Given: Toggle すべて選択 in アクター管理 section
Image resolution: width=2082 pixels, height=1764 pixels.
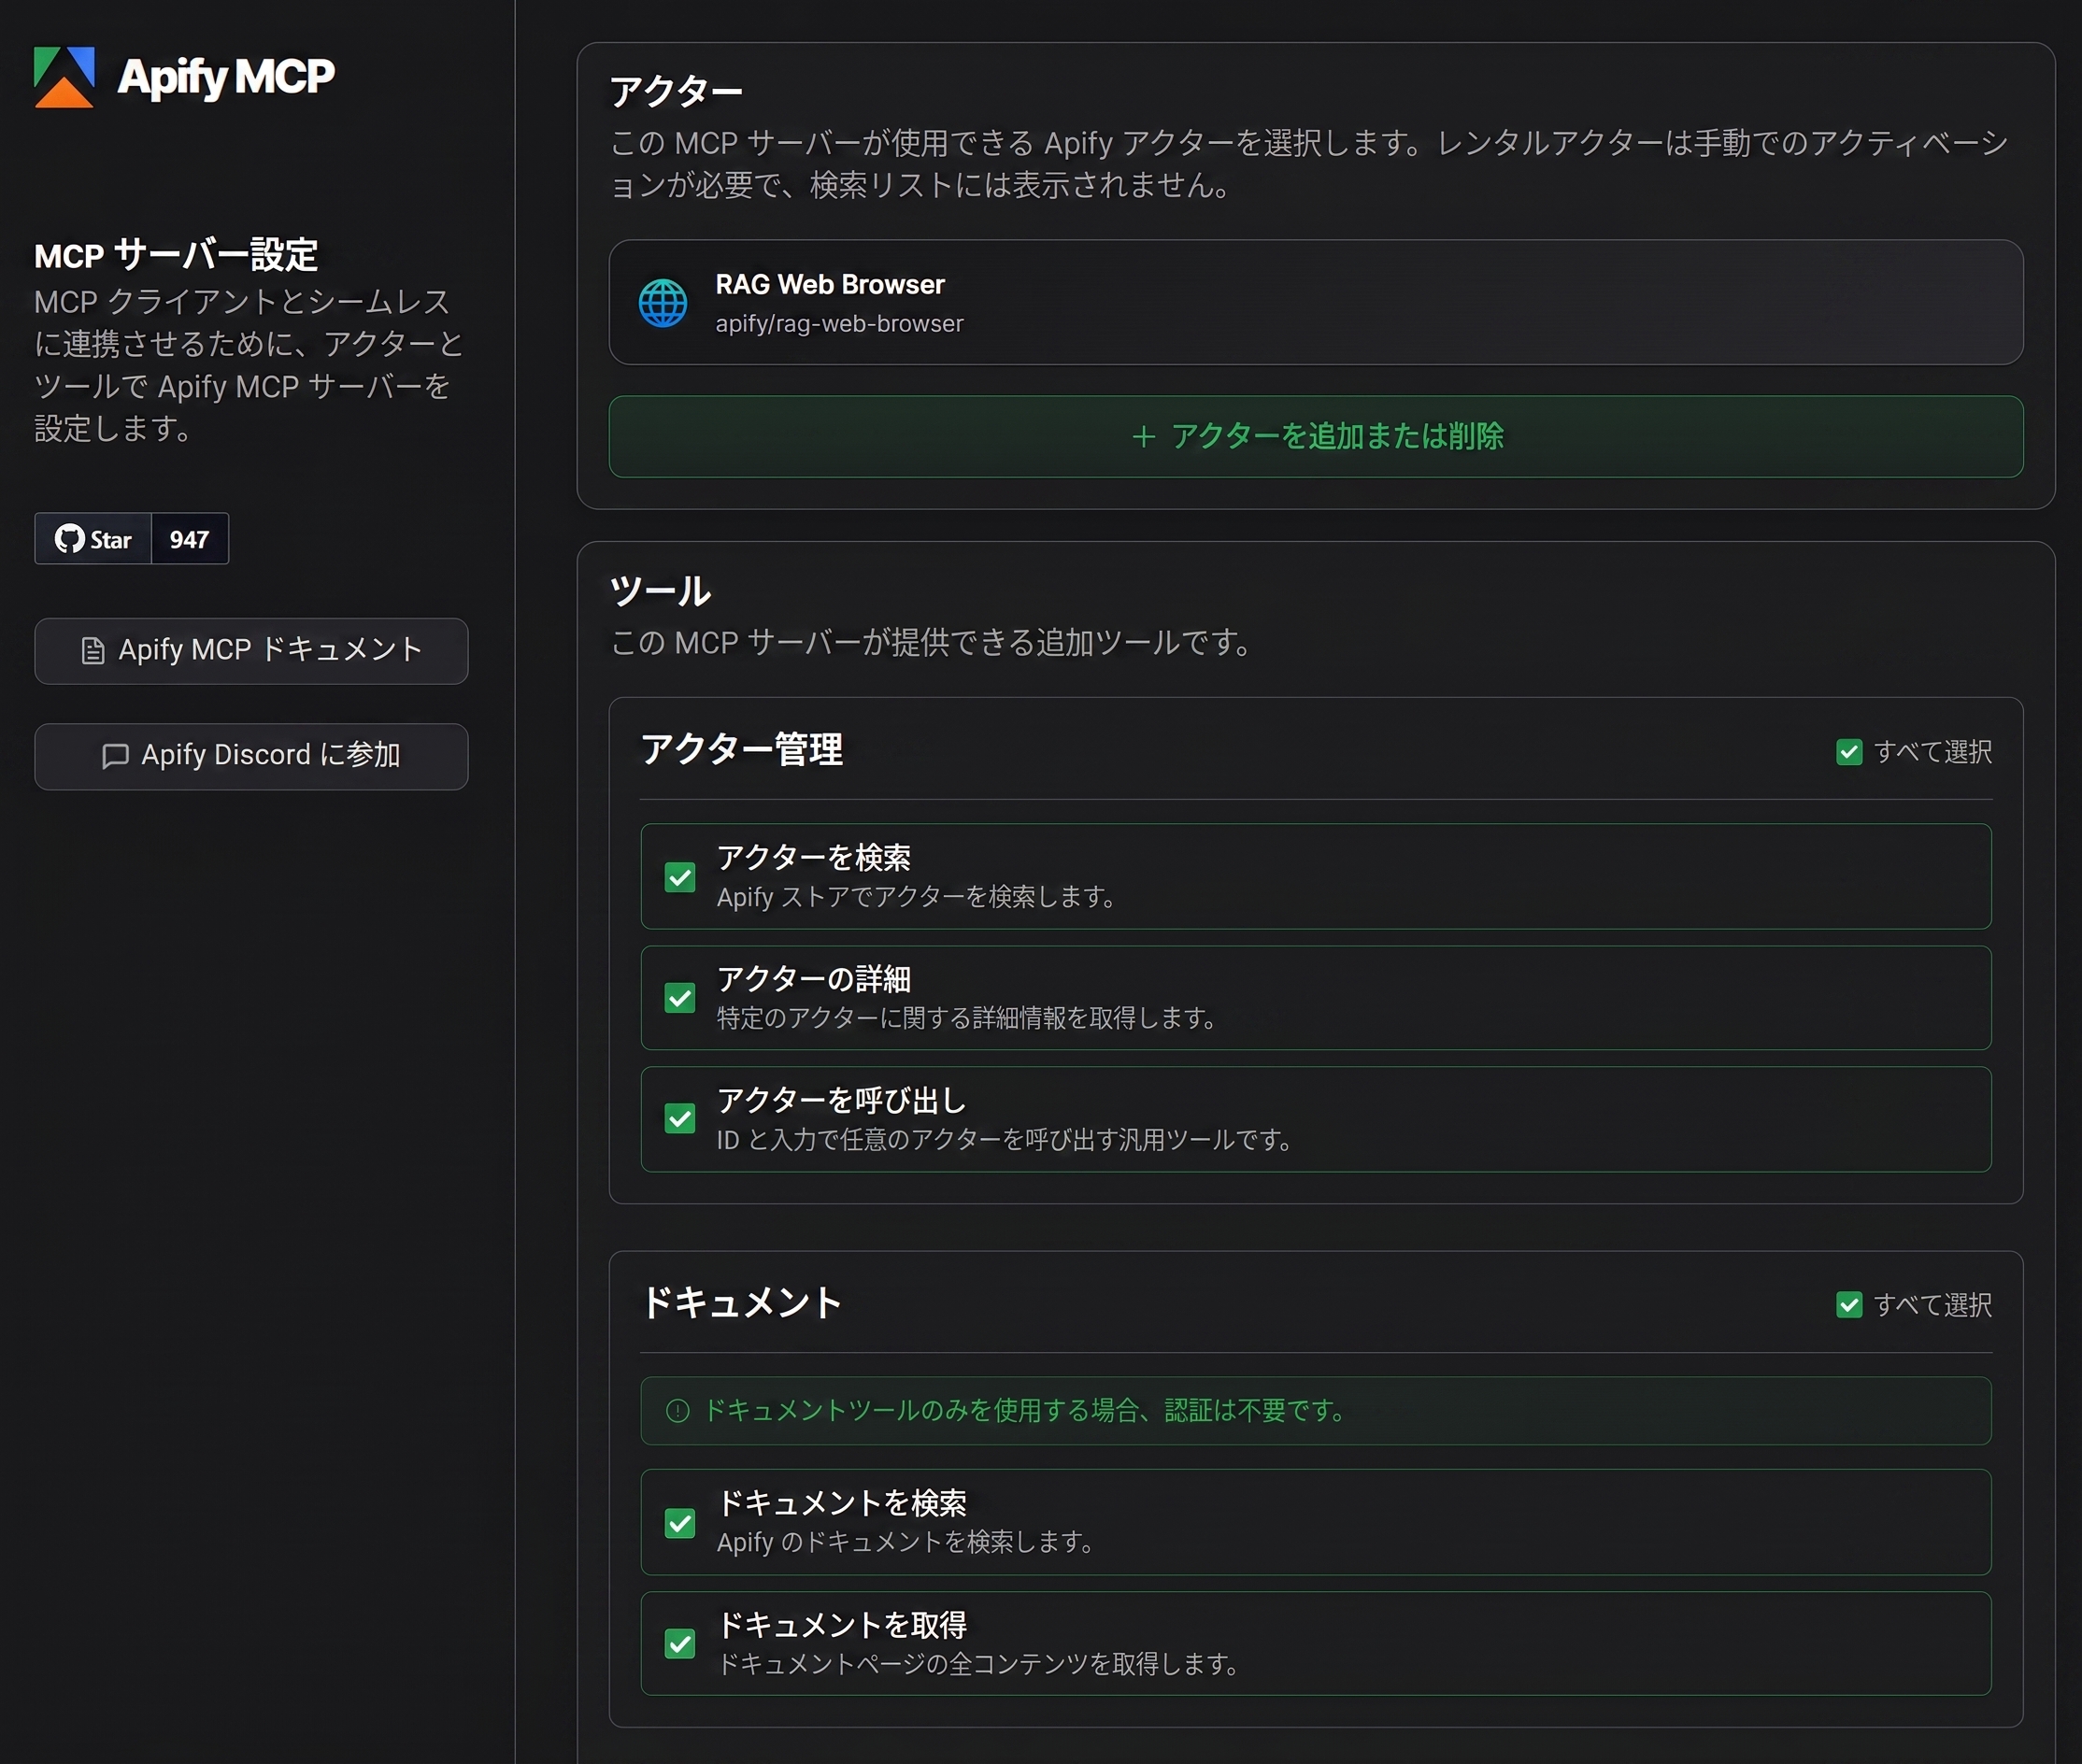Looking at the screenshot, I should tap(1849, 752).
